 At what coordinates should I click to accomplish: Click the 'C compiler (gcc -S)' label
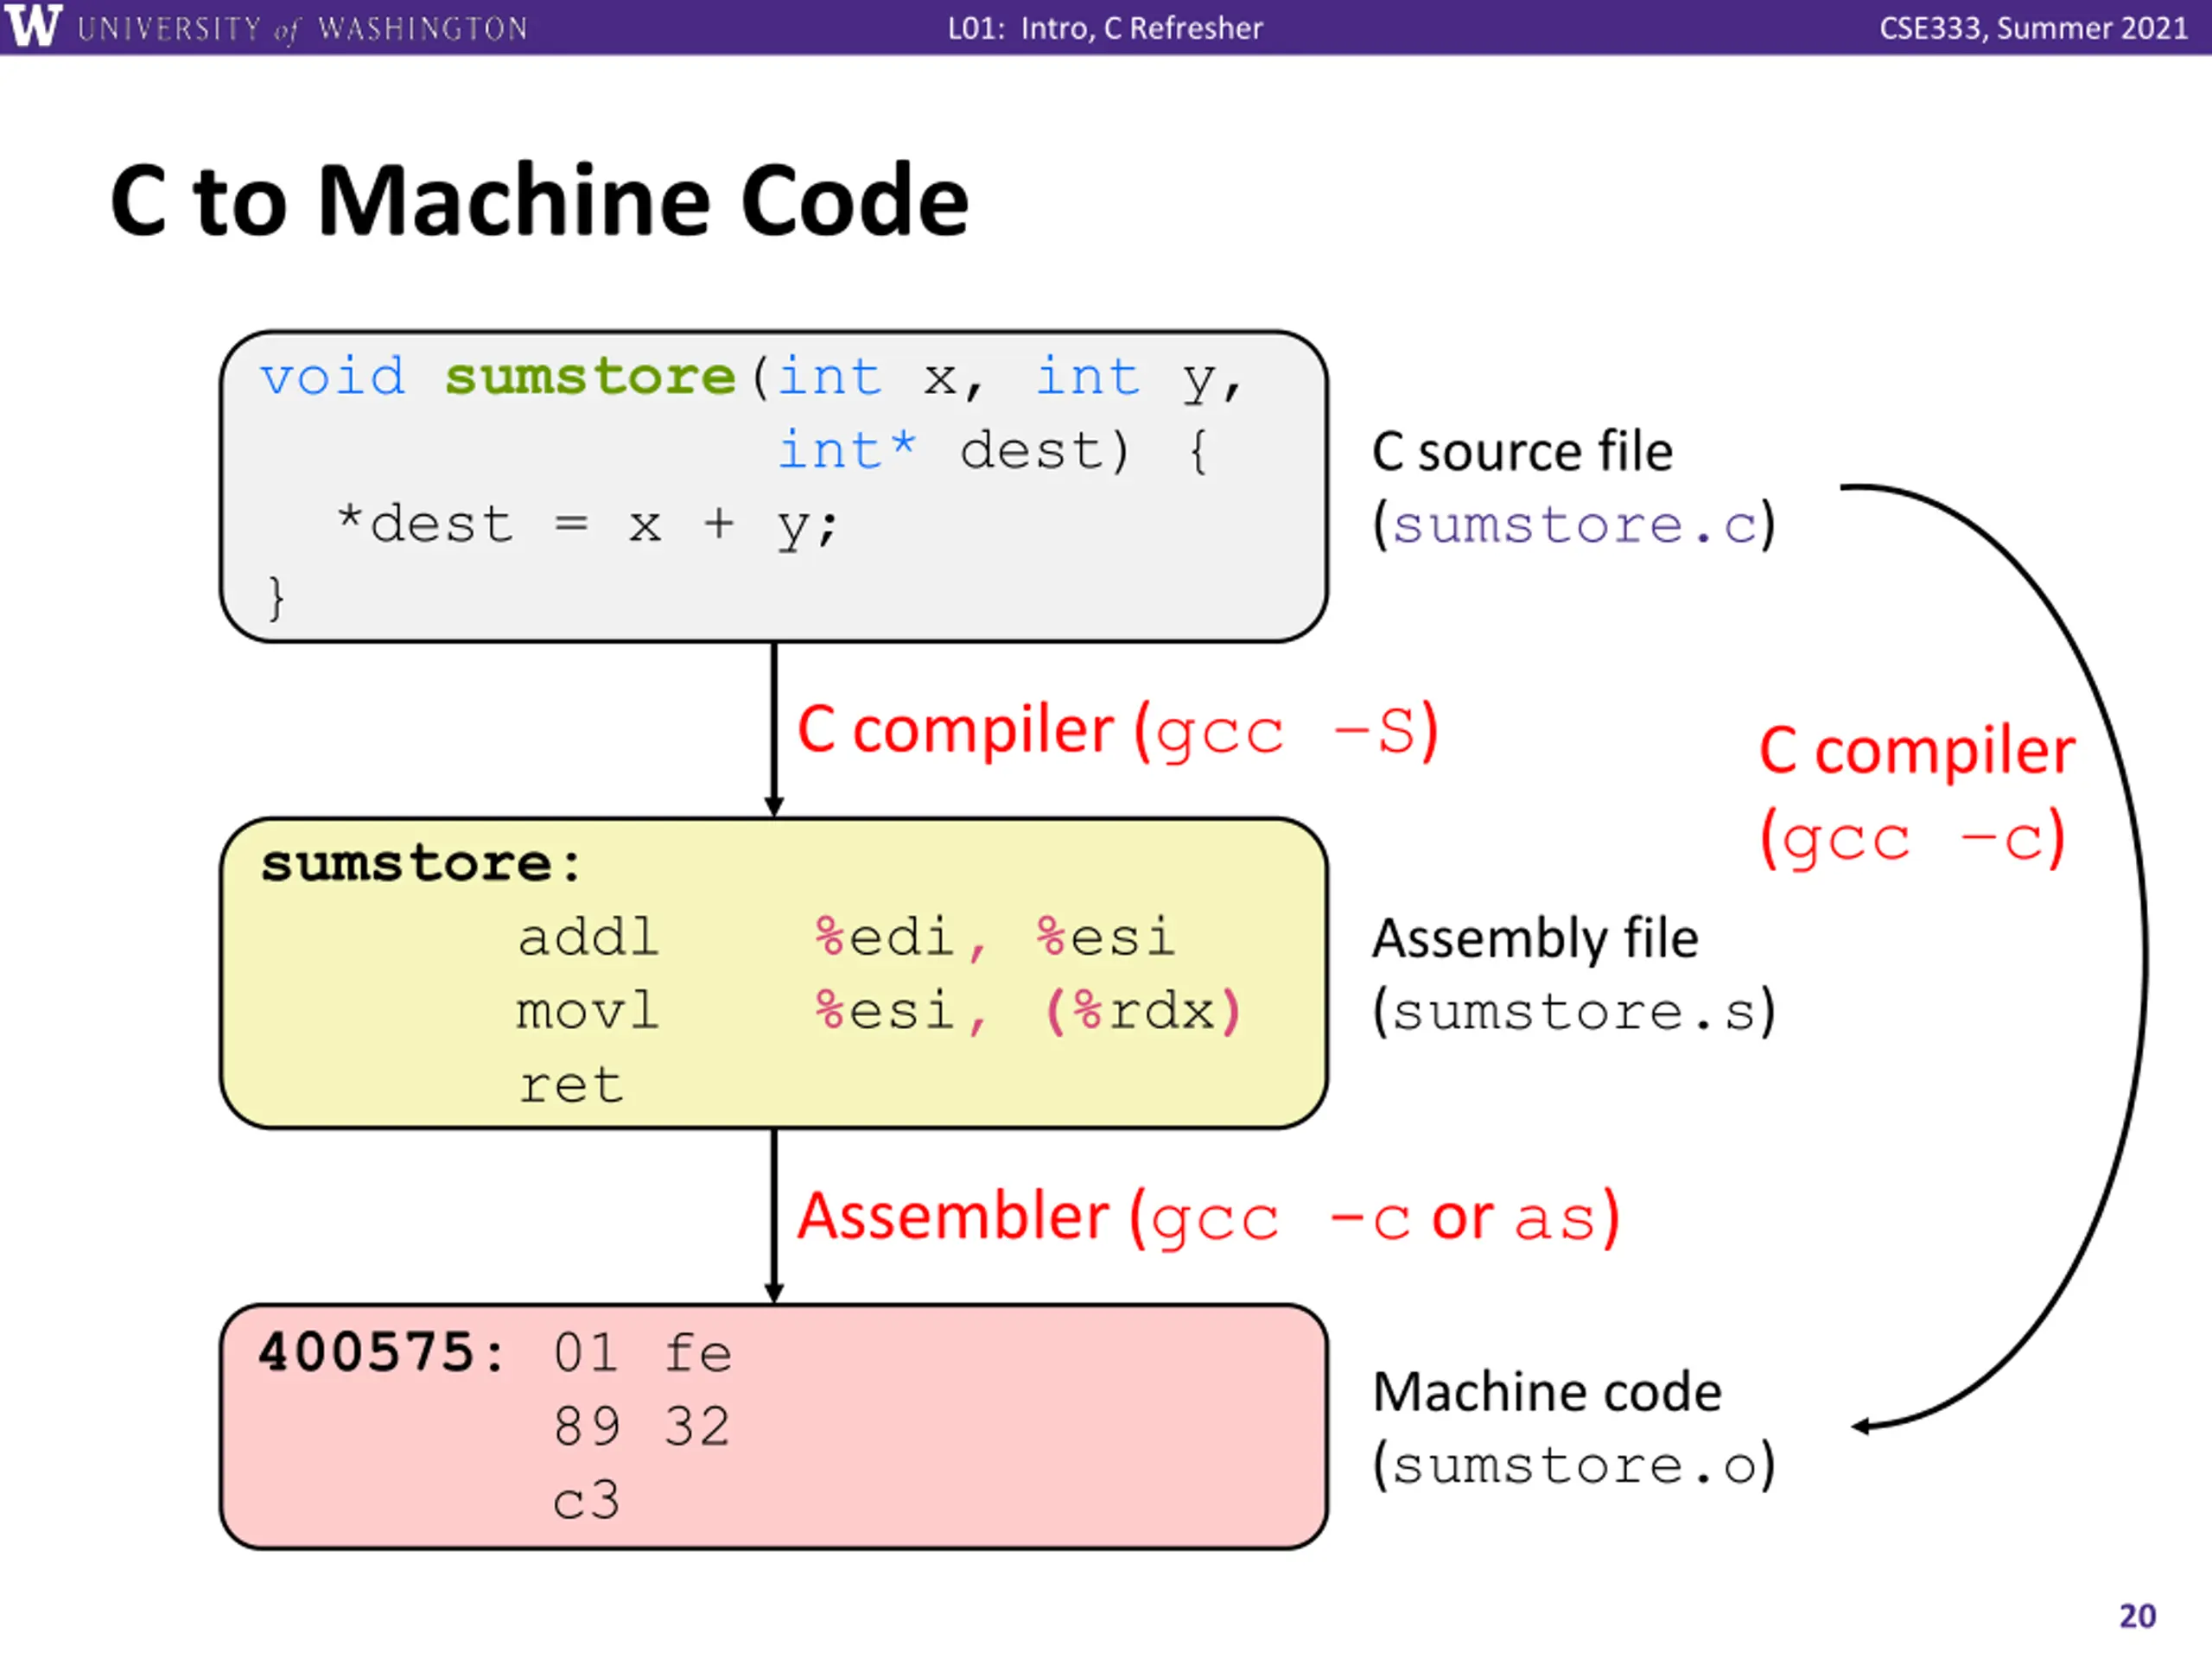pos(1118,730)
